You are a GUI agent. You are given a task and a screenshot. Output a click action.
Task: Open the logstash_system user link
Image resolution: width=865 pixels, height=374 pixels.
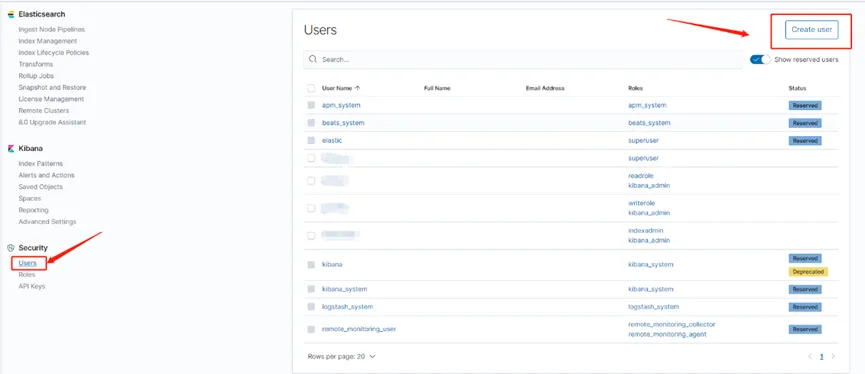348,307
